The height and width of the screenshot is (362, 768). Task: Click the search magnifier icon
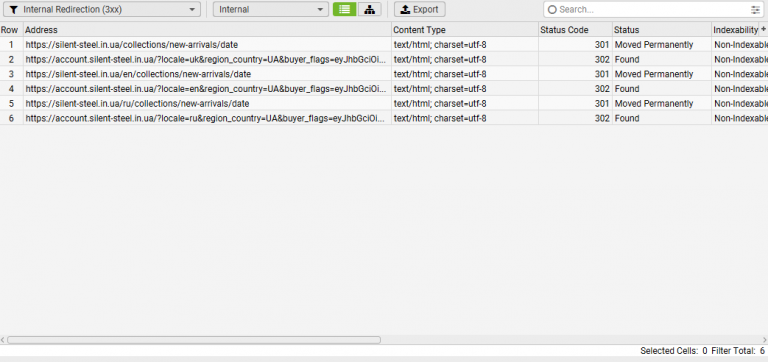(x=552, y=9)
